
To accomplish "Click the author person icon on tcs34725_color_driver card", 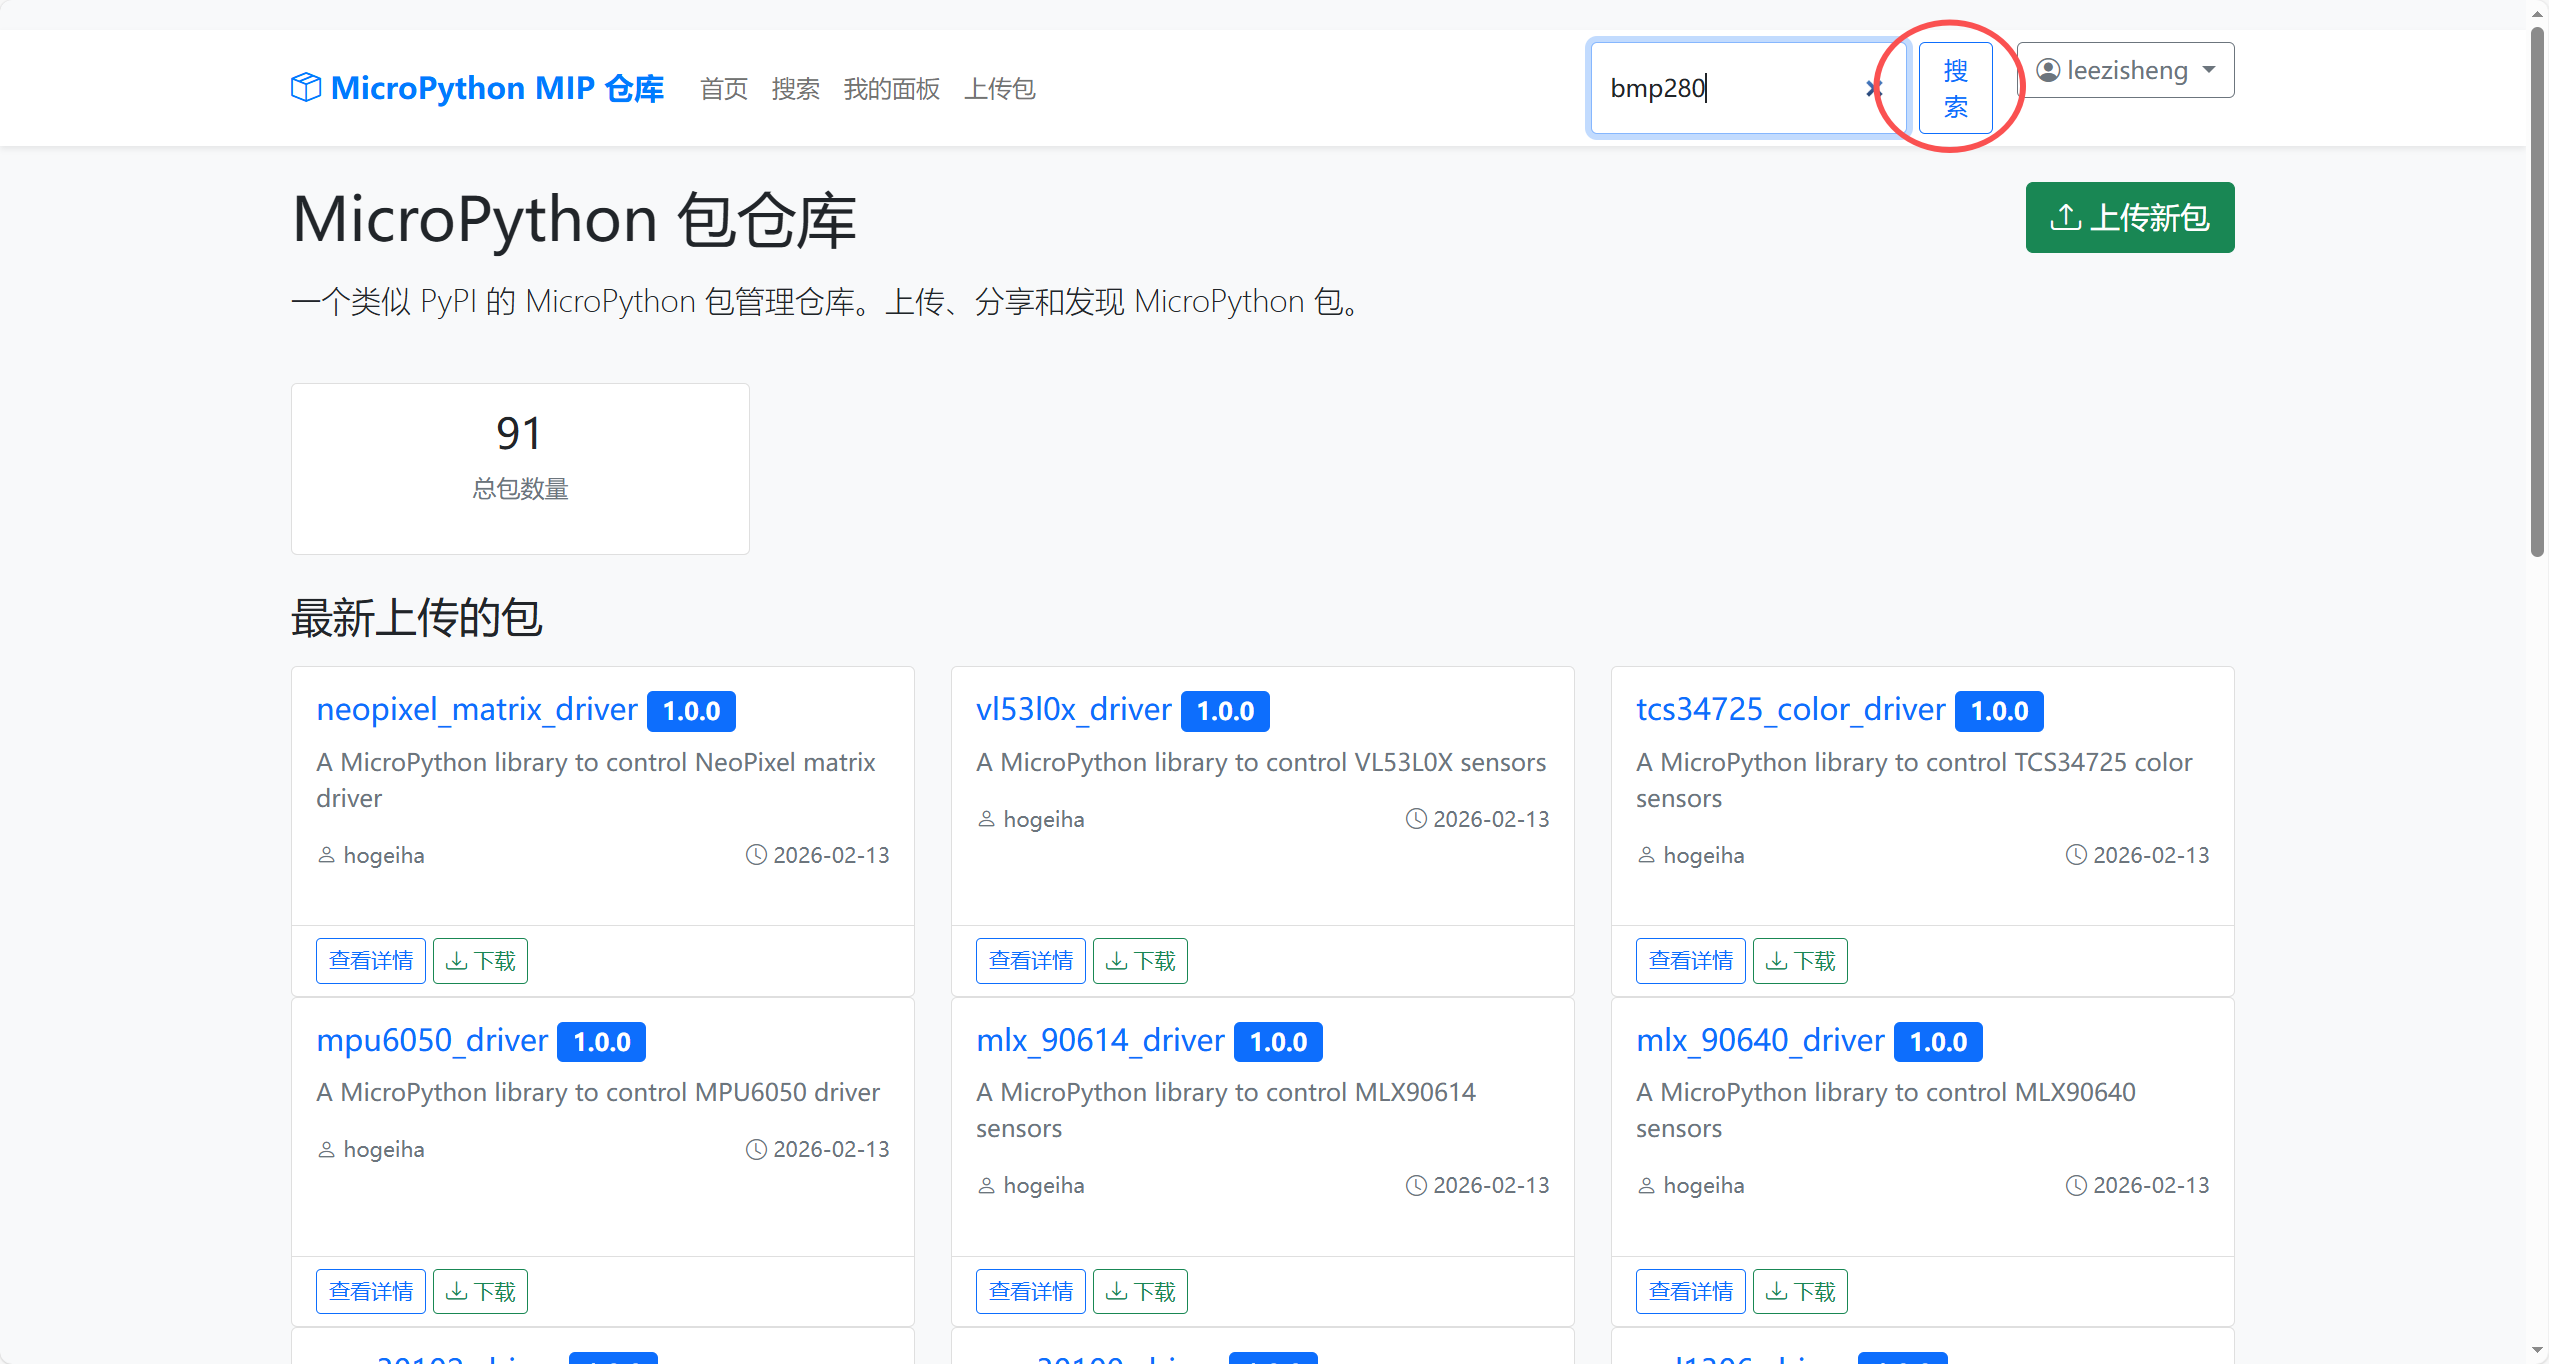I will (1646, 855).
